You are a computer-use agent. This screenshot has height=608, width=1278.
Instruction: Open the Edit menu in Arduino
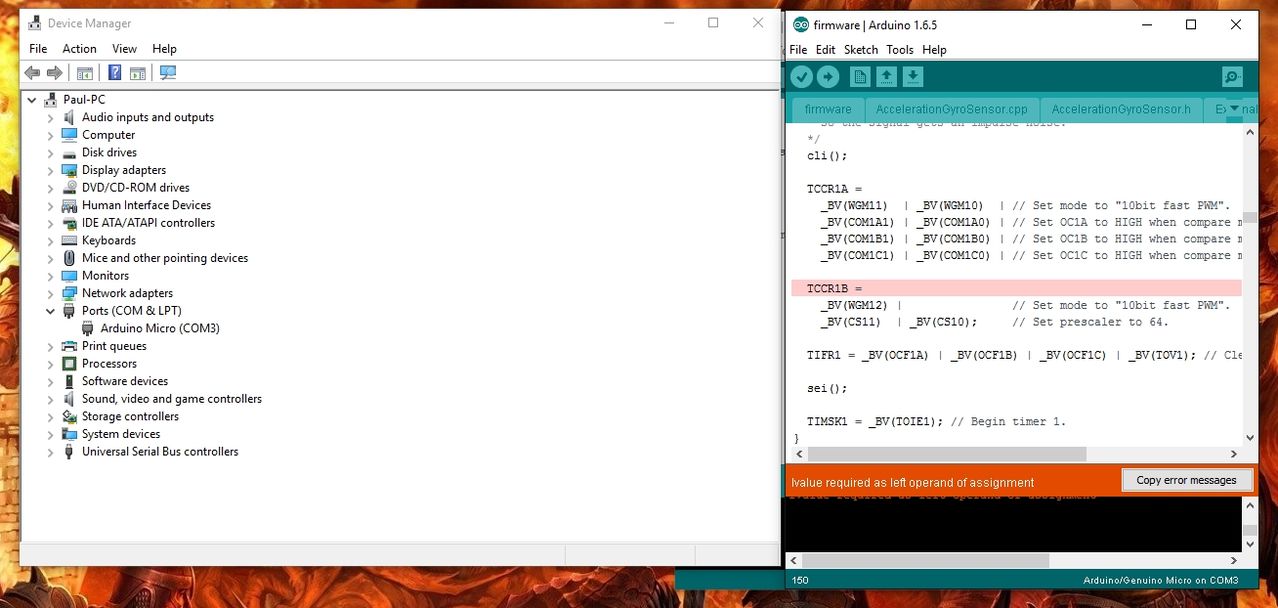825,49
